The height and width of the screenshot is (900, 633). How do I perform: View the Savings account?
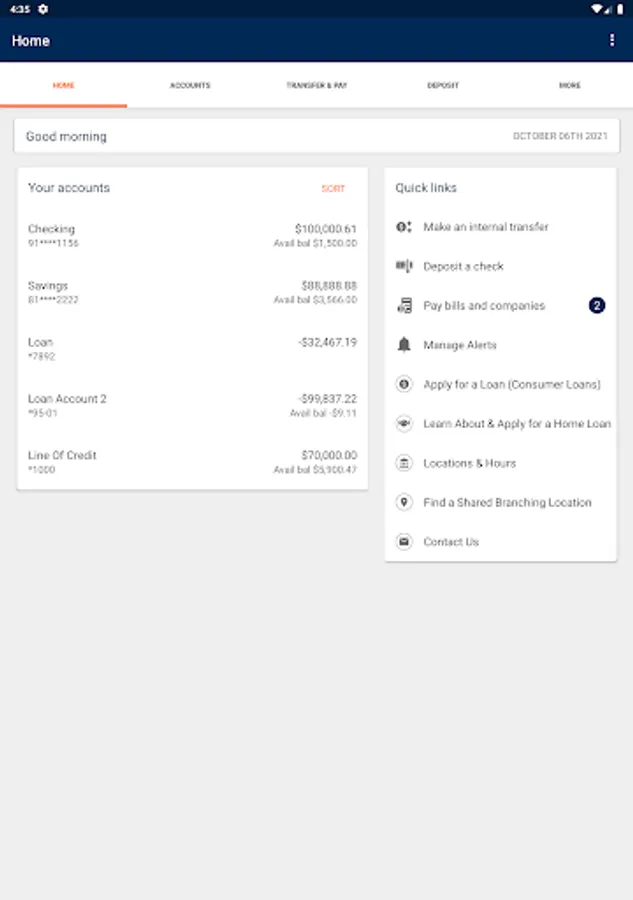point(192,292)
